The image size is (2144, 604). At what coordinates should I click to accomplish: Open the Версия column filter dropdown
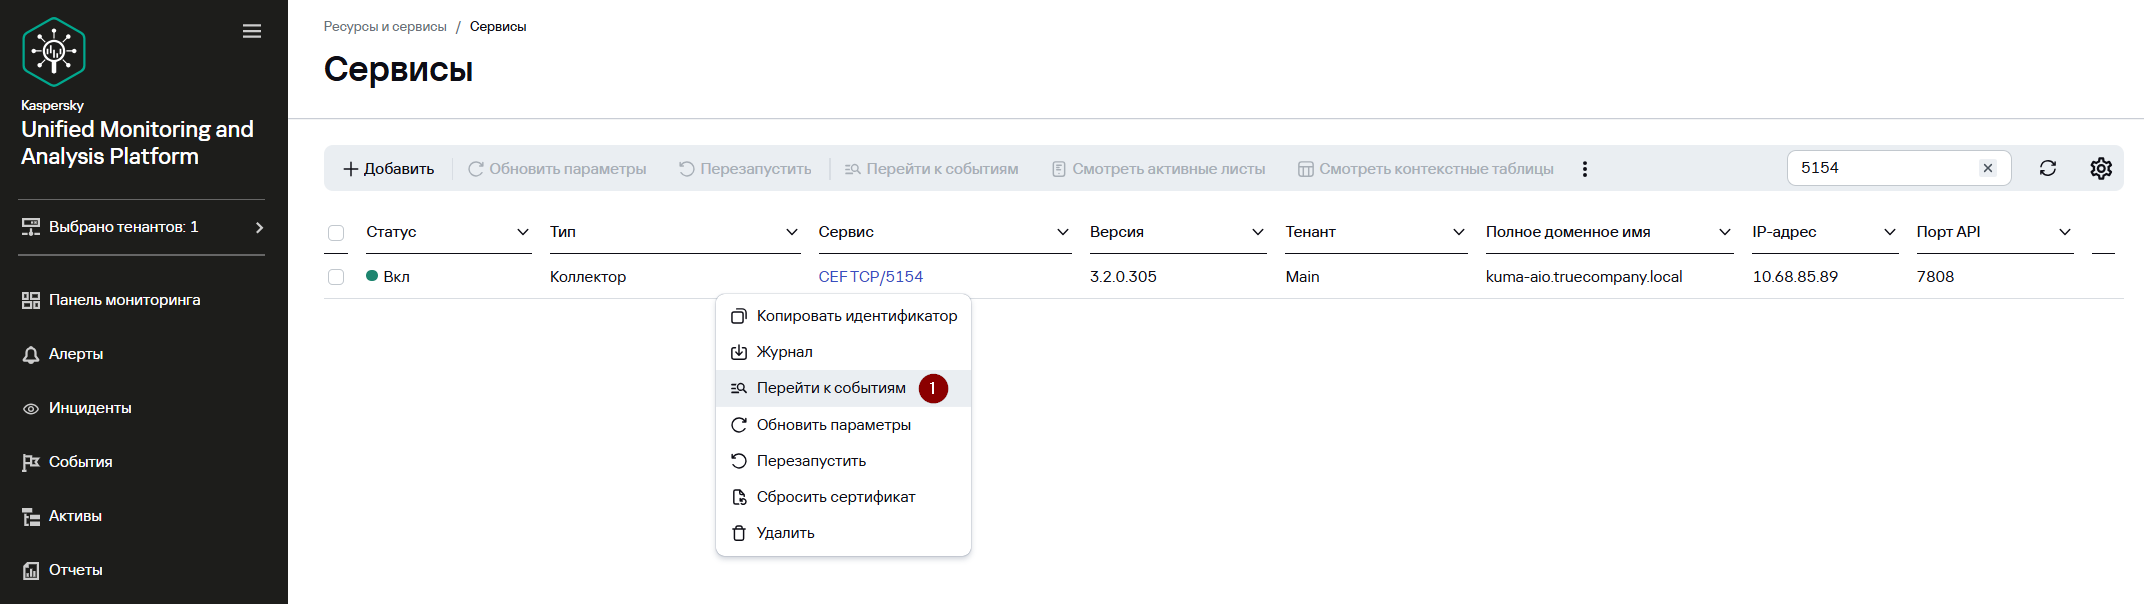[x=1258, y=232]
